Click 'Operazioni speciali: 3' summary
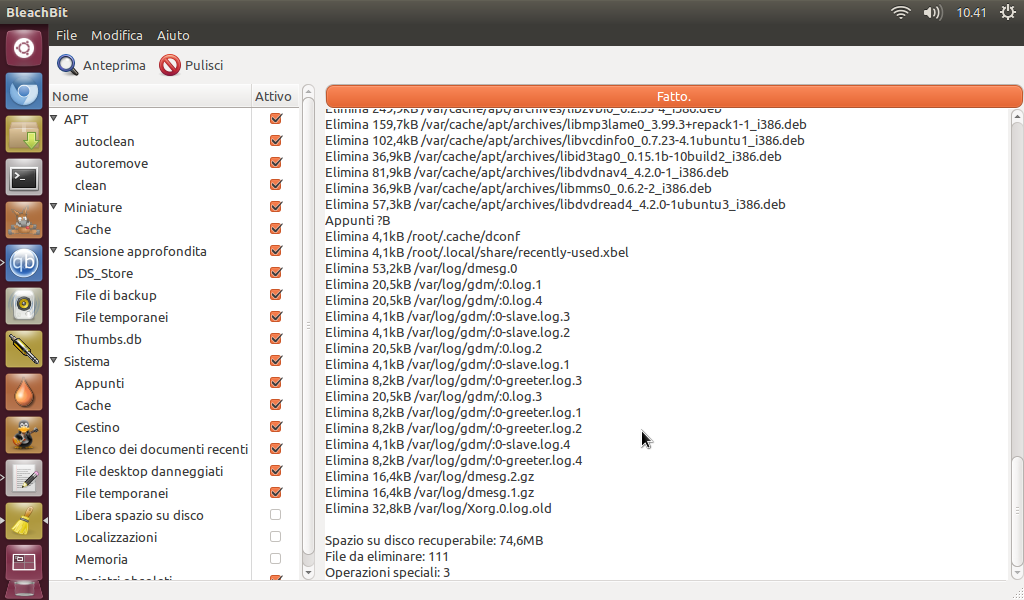This screenshot has height=600, width=1024. click(387, 572)
